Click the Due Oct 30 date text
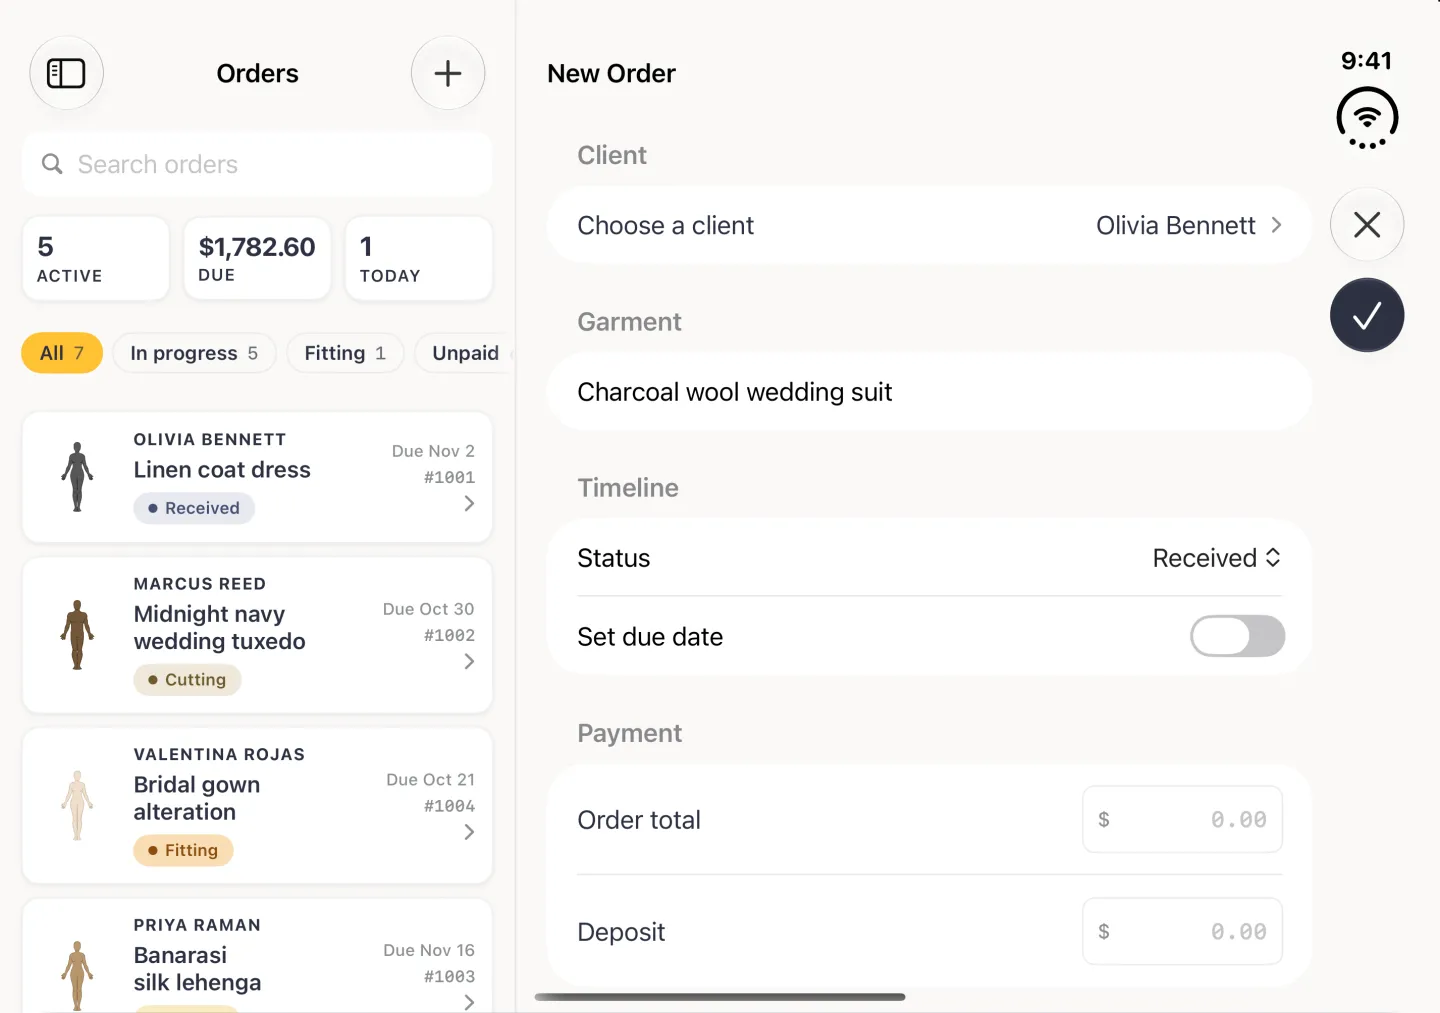1440x1013 pixels. pos(428,609)
